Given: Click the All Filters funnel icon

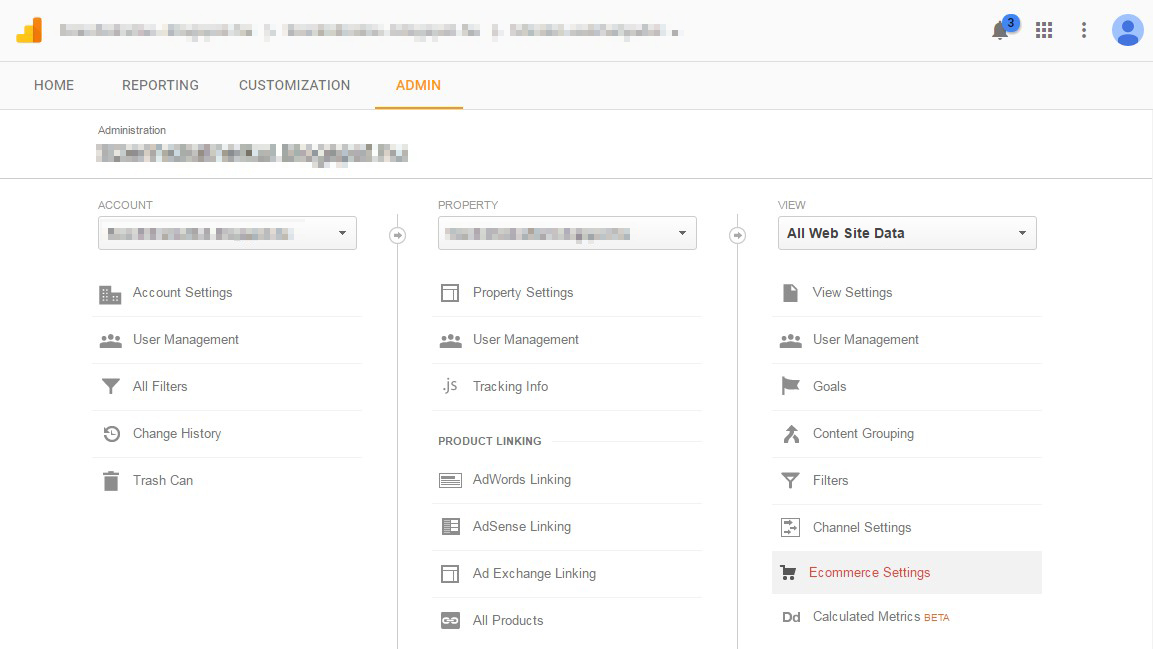Looking at the screenshot, I should [x=110, y=387].
